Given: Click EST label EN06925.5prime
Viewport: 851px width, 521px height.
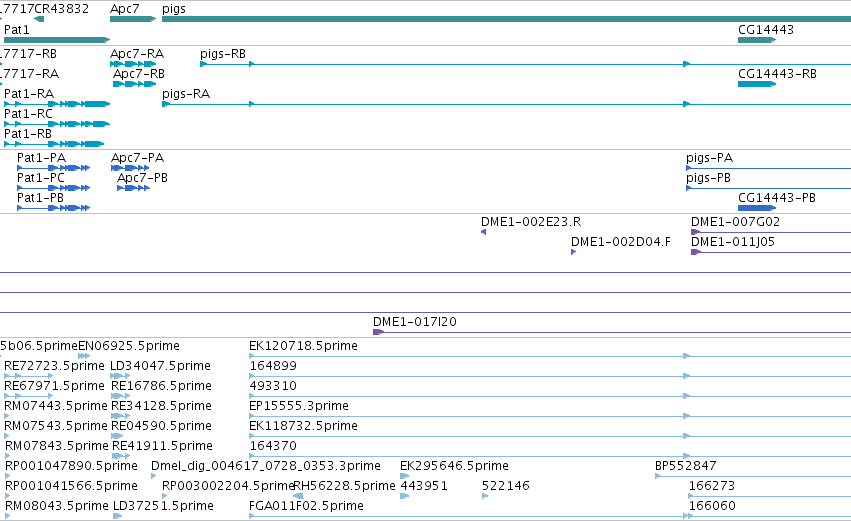Looking at the screenshot, I should [x=129, y=346].
